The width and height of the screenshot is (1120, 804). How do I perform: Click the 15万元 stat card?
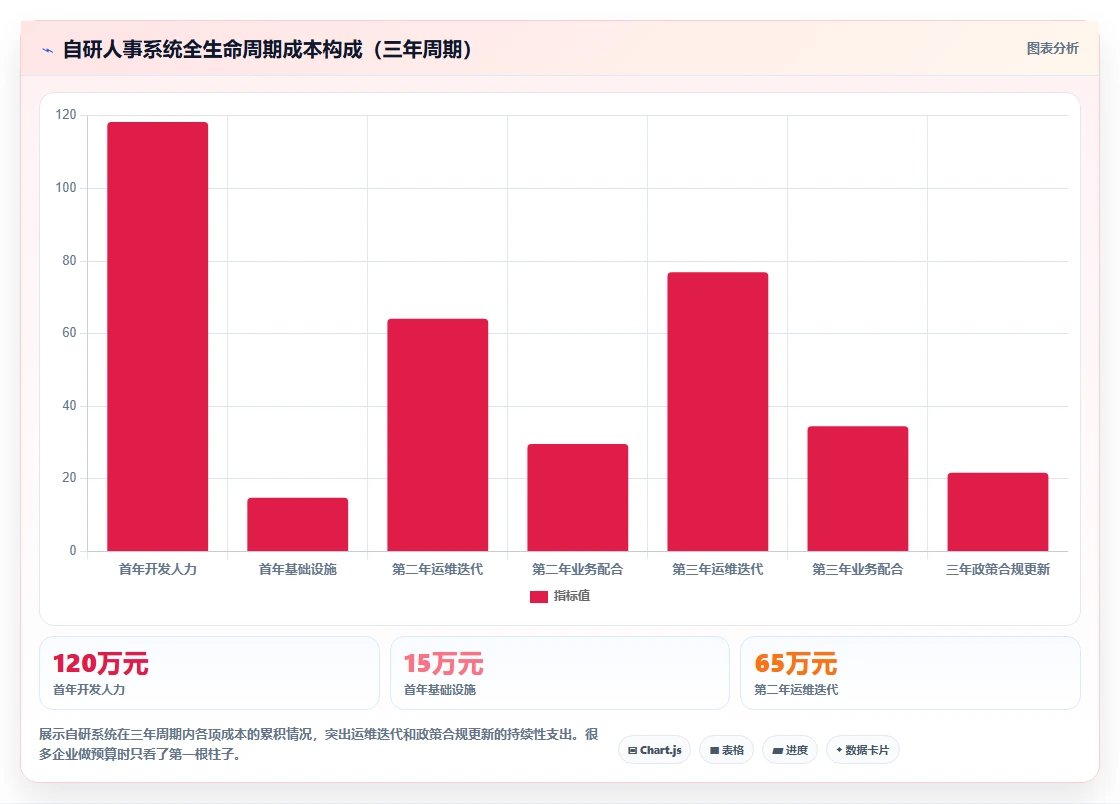[x=560, y=673]
